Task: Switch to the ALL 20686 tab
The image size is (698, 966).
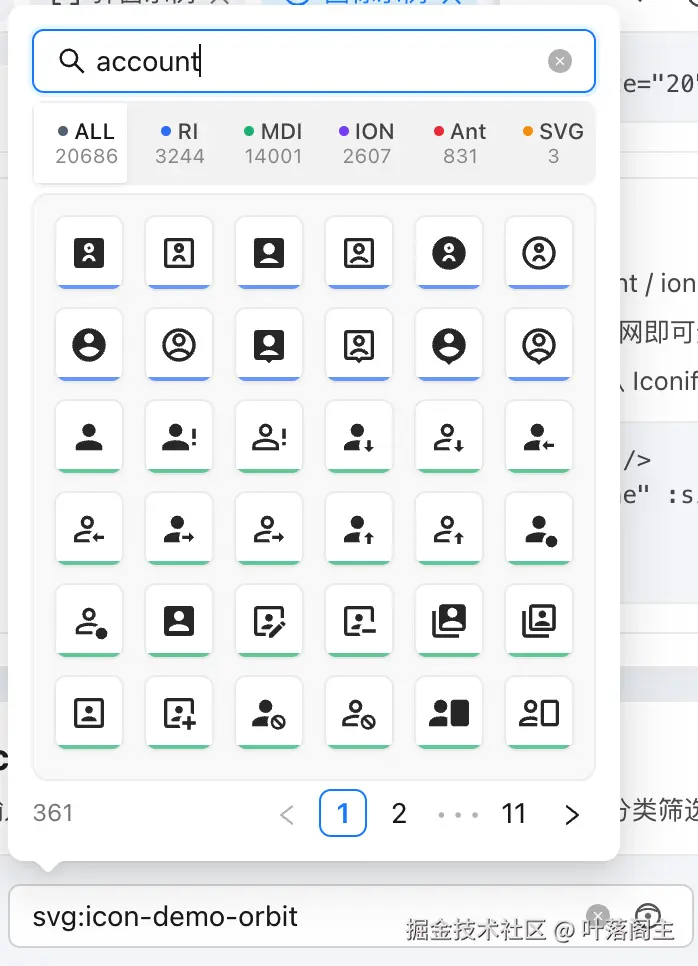Action: tap(81, 143)
